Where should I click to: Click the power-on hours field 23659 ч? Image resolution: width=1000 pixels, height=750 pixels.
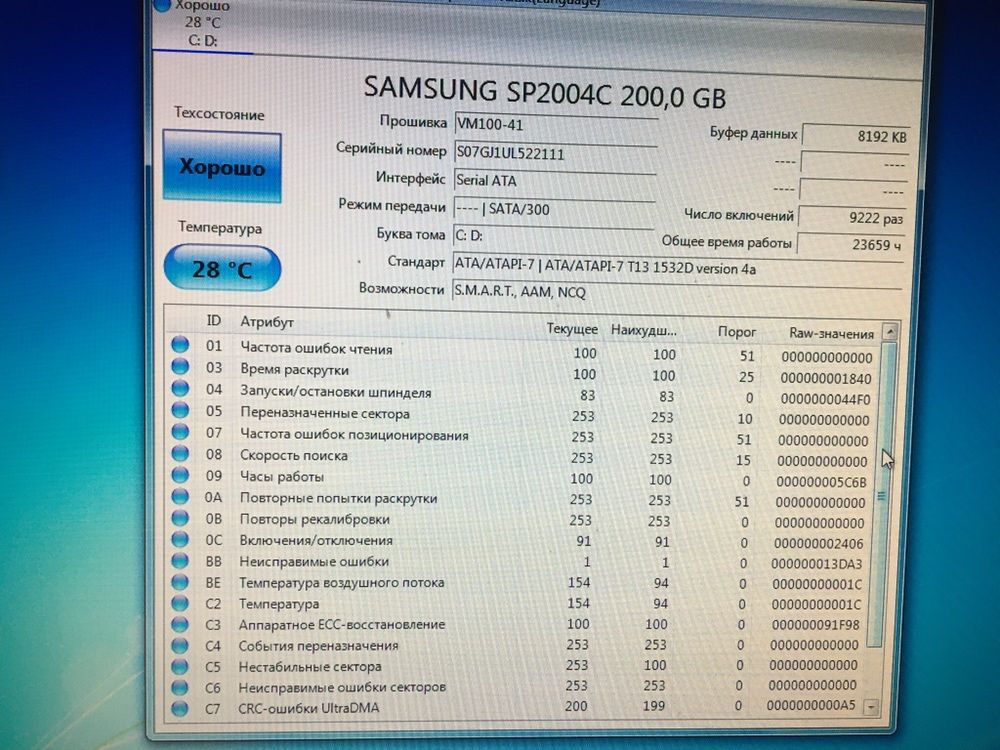850,244
